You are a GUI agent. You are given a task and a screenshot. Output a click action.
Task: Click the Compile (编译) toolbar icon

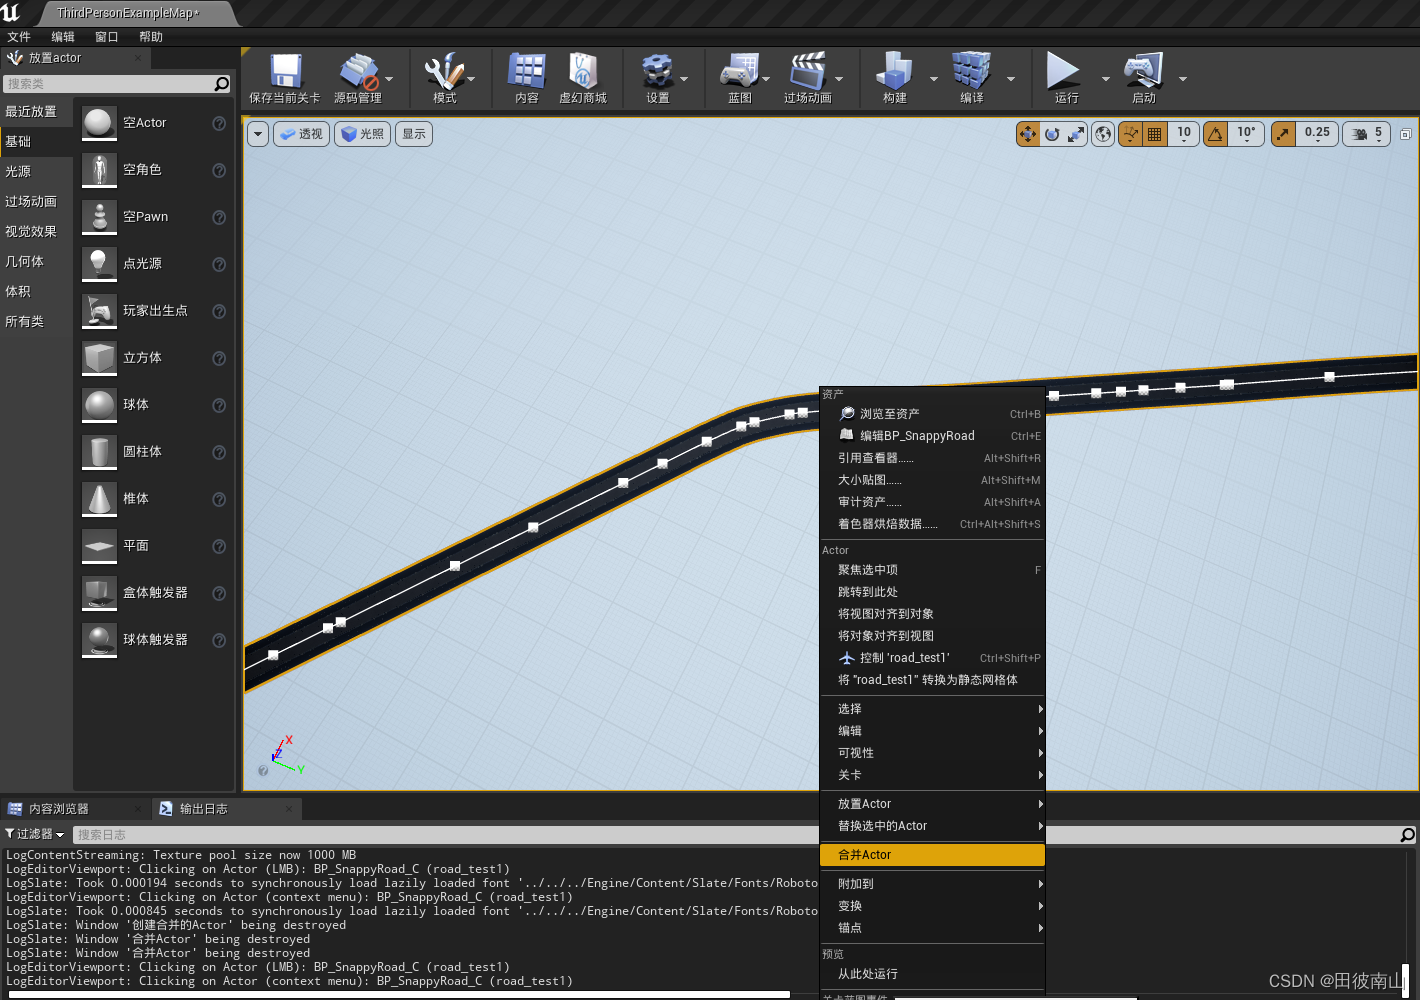pos(971,71)
